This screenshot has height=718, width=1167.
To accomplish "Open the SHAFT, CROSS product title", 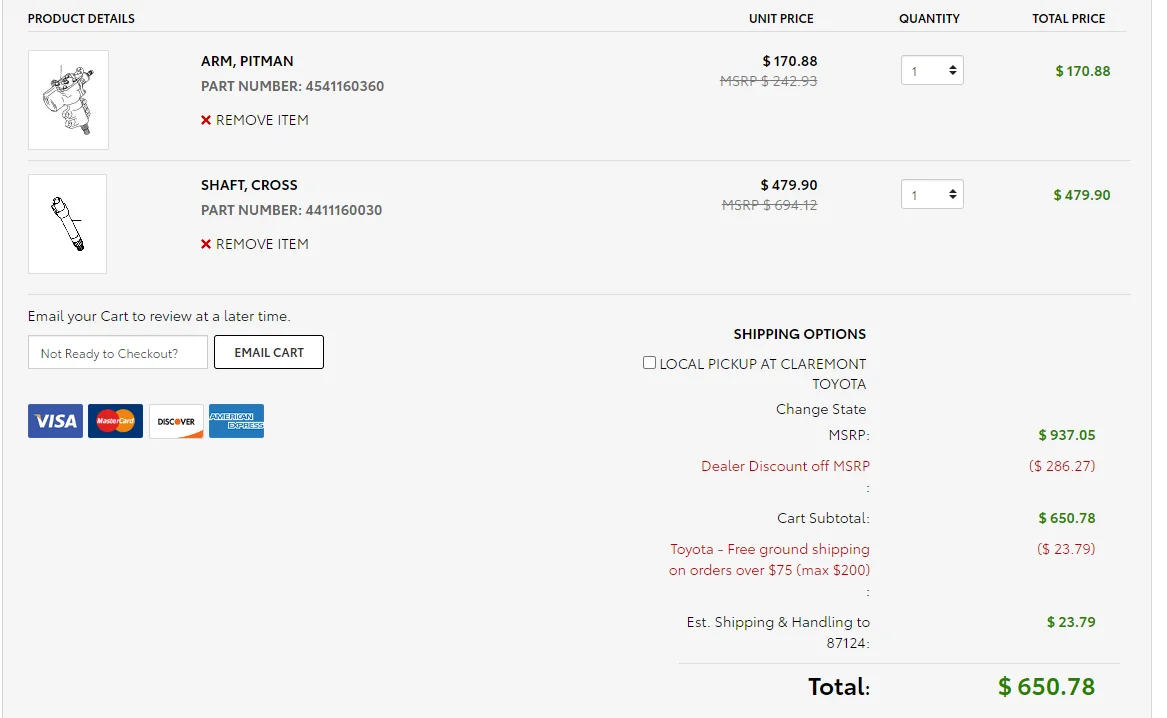I will 249,185.
